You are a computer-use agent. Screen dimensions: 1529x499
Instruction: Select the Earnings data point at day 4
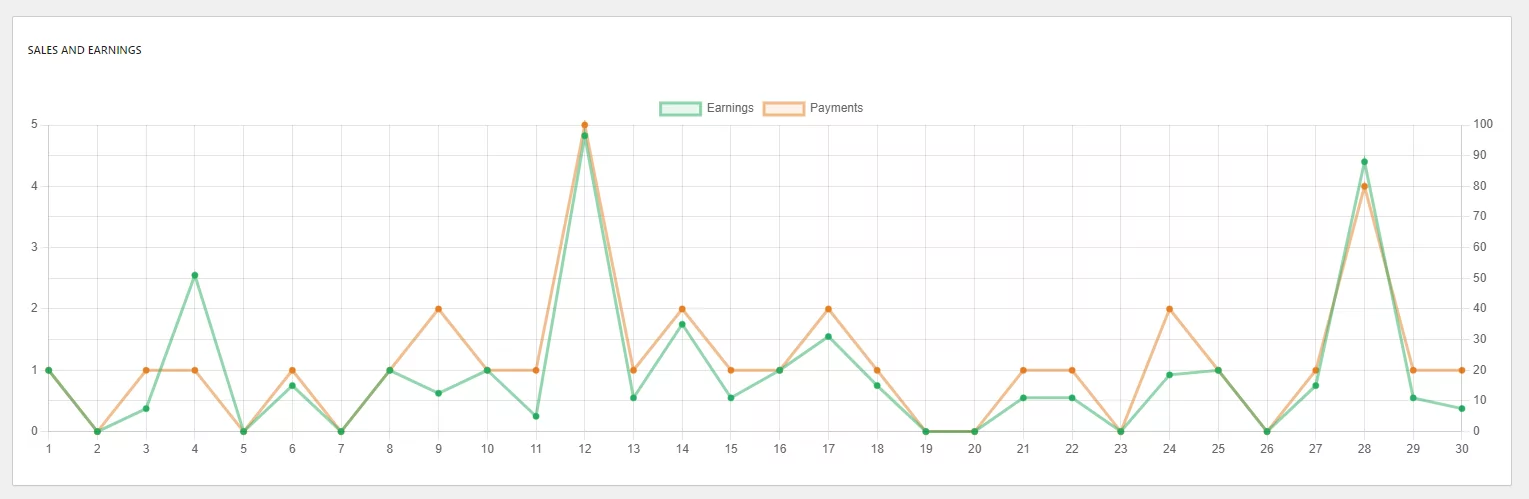click(x=195, y=275)
